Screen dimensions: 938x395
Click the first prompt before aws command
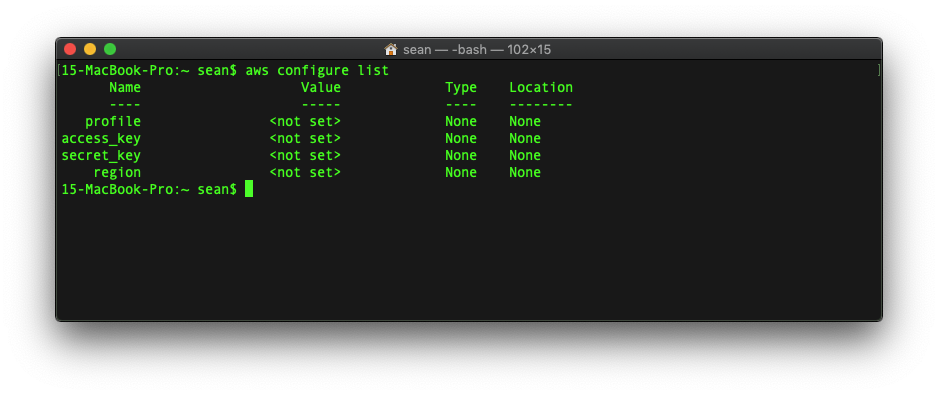pyautogui.click(x=149, y=71)
